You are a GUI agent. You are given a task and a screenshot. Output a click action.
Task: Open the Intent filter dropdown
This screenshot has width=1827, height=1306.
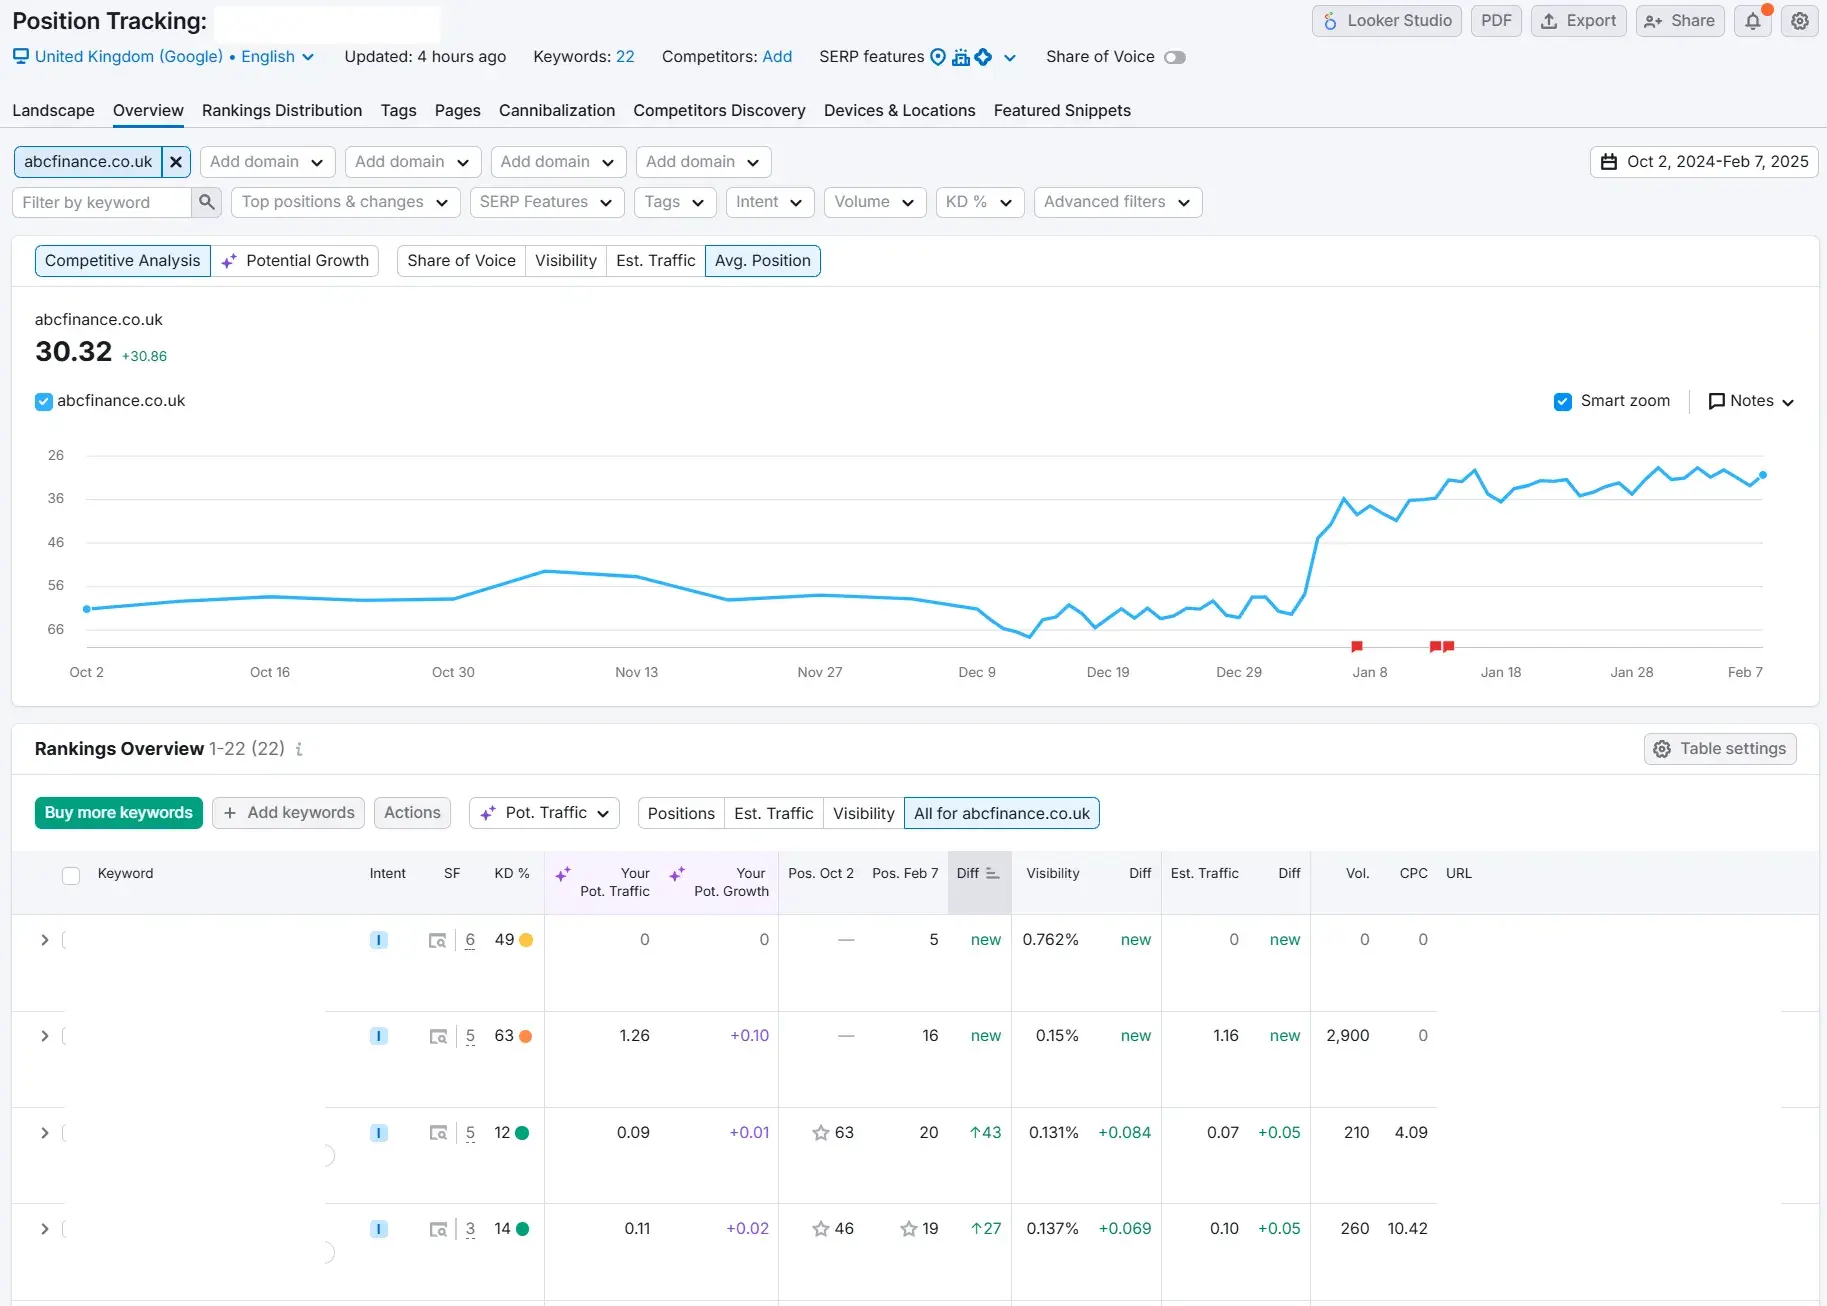[x=769, y=202]
